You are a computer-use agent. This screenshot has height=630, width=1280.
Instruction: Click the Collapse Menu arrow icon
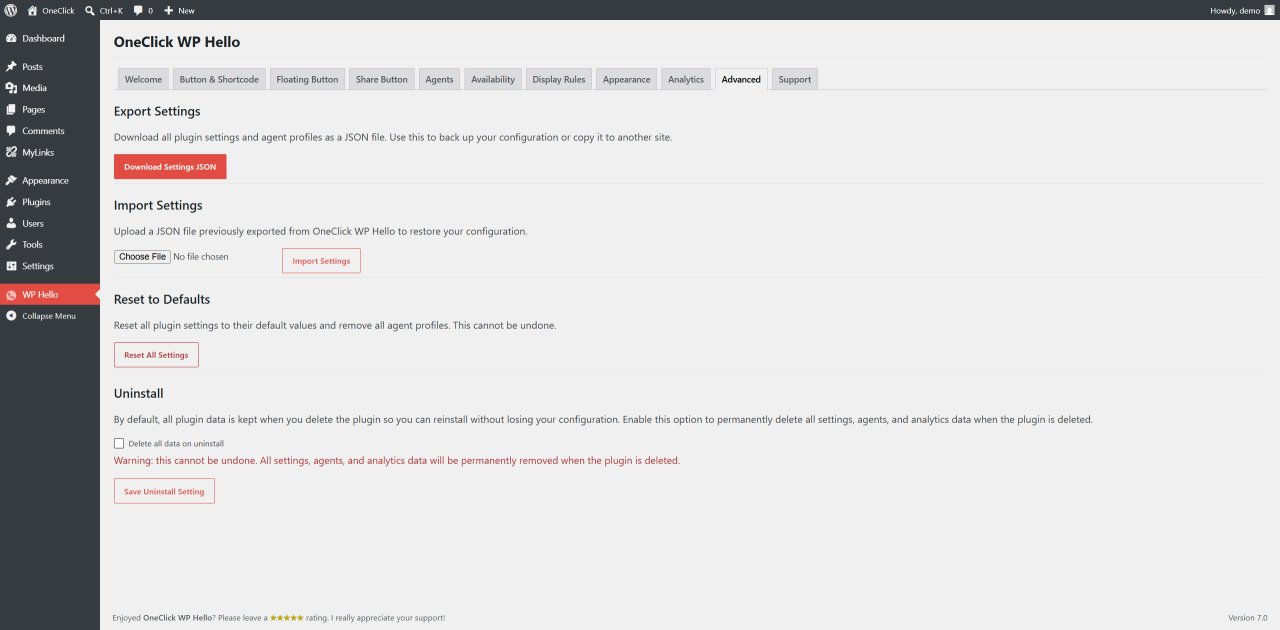[11, 316]
